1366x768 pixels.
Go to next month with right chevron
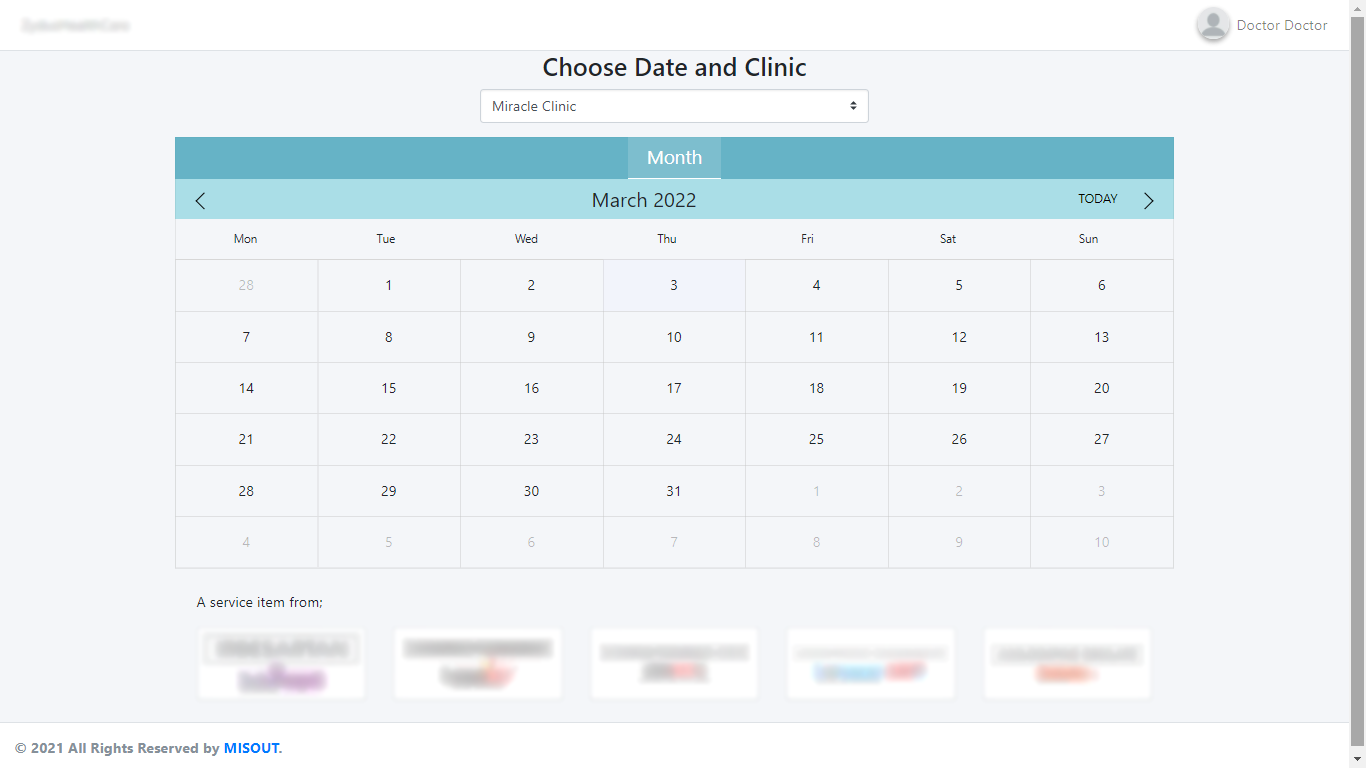(x=1148, y=201)
